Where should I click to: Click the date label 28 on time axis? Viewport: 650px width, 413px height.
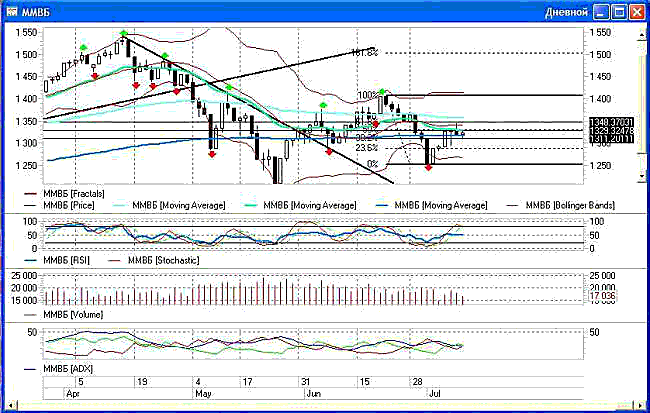tap(417, 381)
